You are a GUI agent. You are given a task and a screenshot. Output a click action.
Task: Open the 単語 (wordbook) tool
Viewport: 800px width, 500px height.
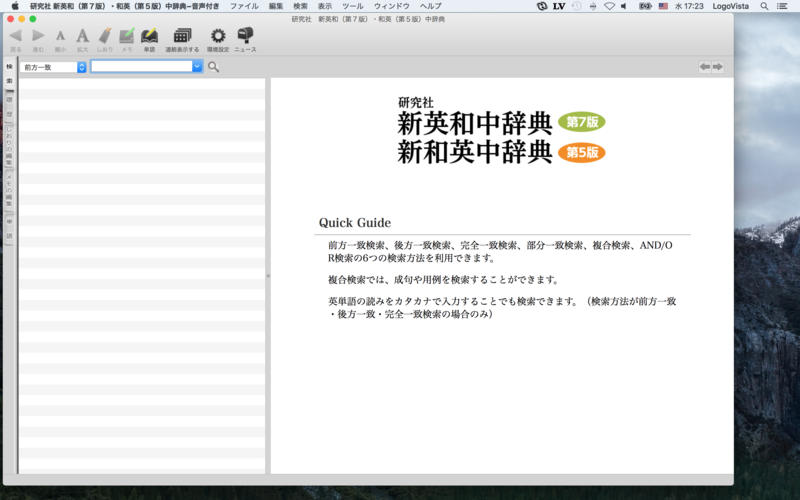(x=149, y=36)
